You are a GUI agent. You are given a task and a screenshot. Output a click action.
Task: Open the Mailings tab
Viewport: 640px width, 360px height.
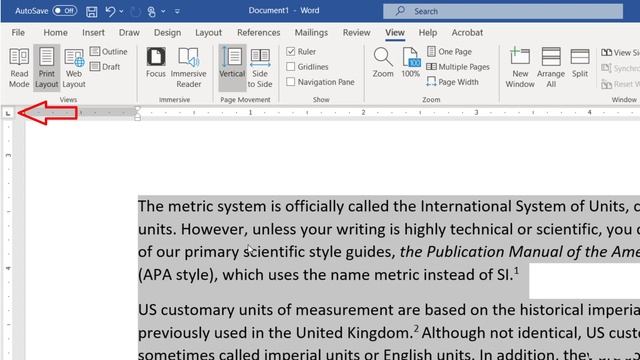[311, 32]
